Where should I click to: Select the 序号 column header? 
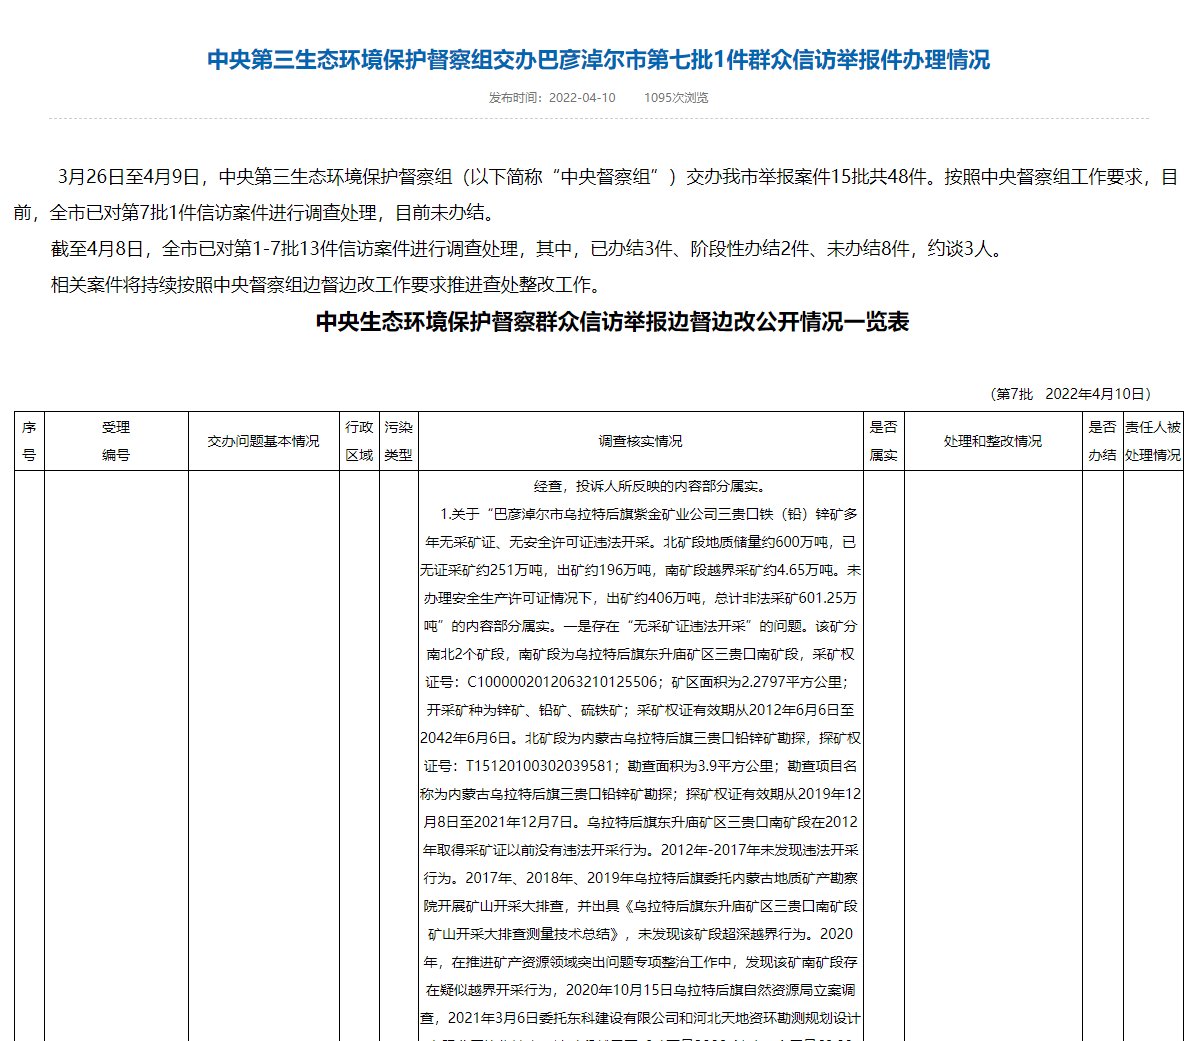tap(29, 441)
